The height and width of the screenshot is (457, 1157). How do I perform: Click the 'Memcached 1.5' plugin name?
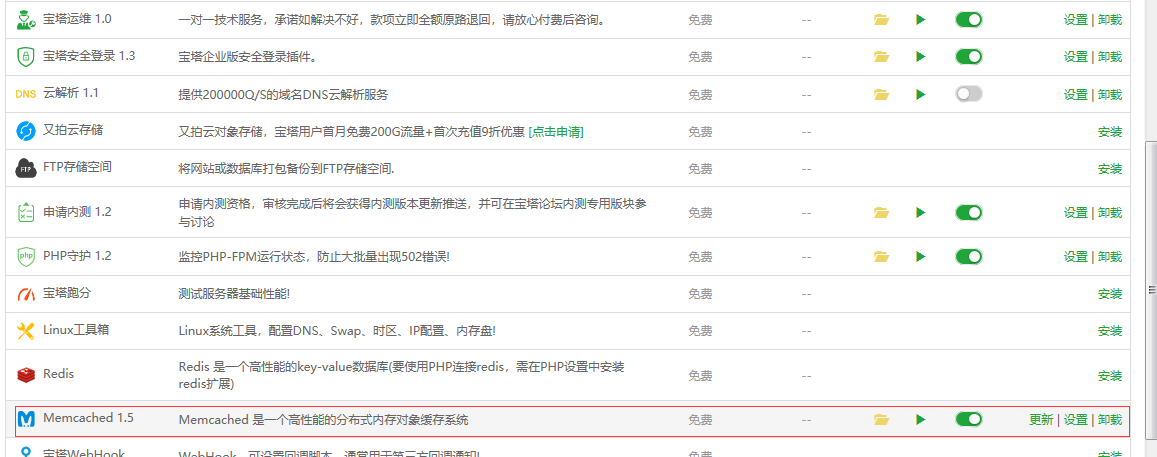(88, 418)
